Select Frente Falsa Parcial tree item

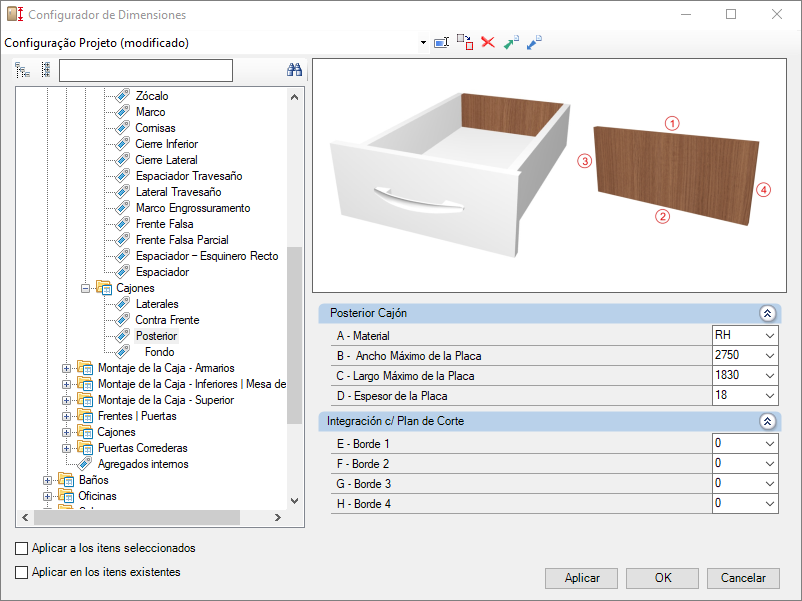pos(182,240)
